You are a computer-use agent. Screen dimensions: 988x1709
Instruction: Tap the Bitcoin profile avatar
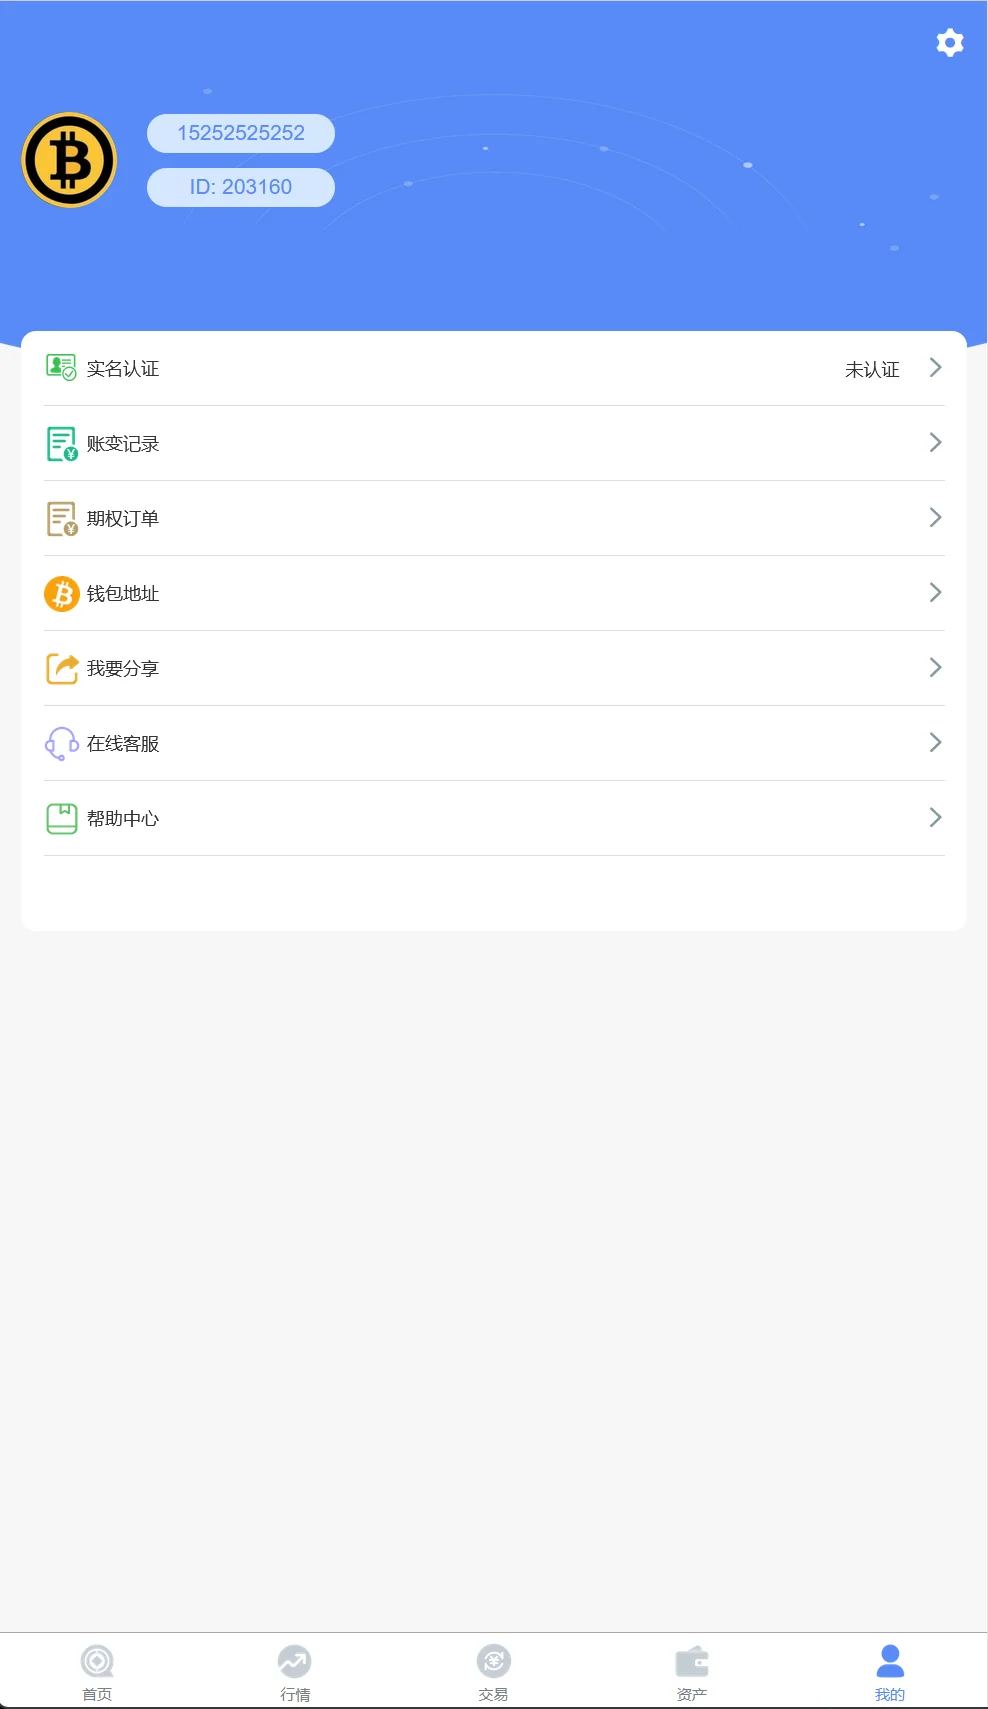[69, 160]
